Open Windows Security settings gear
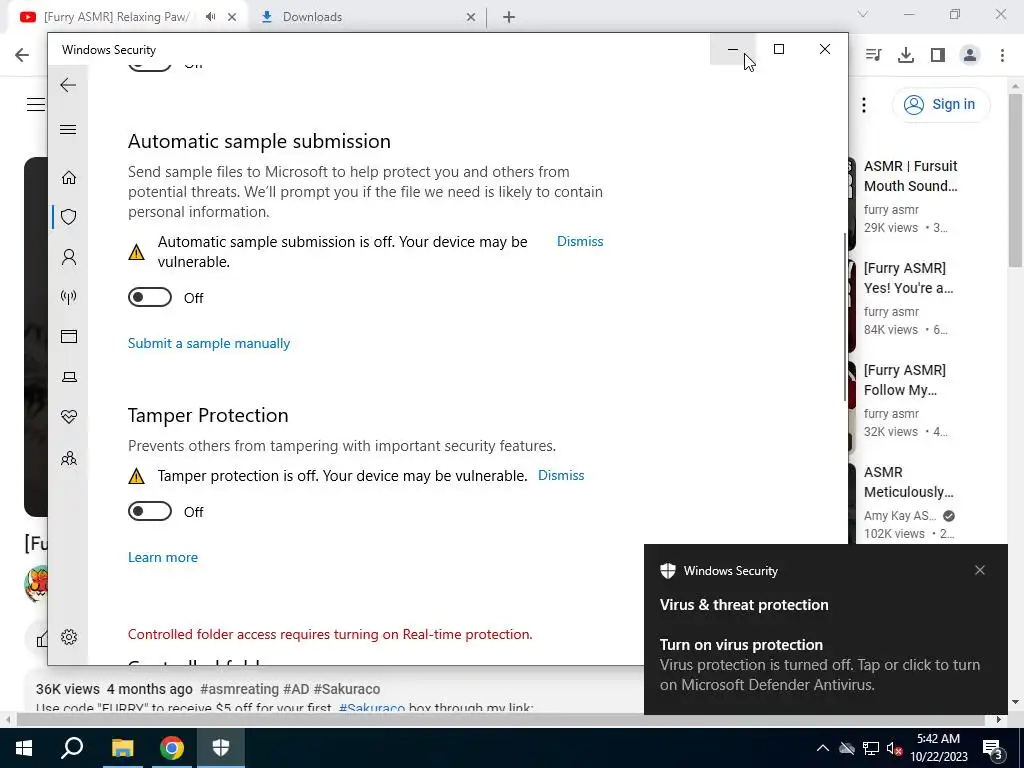1024x768 pixels. click(x=69, y=637)
